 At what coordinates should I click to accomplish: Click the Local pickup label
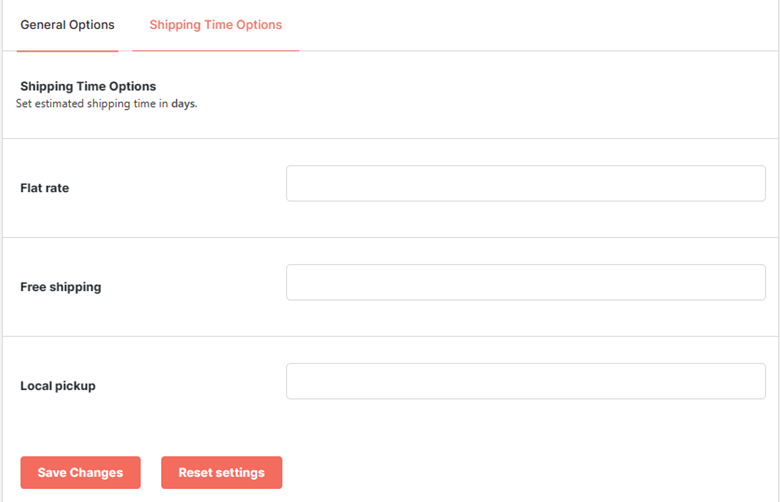58,386
